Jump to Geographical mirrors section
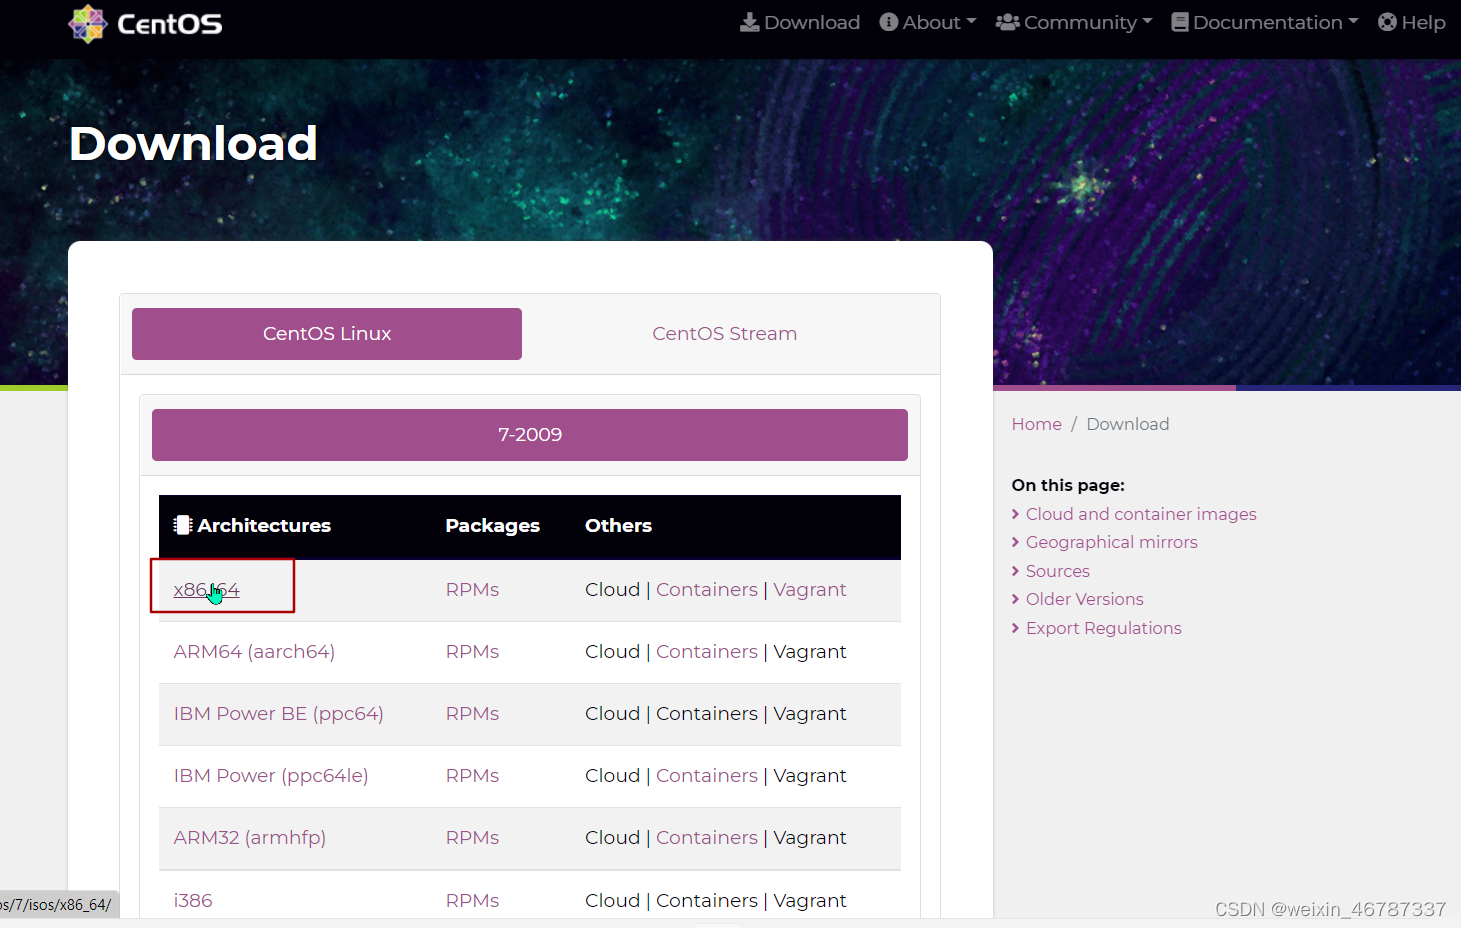Image resolution: width=1461 pixels, height=928 pixels. (1111, 542)
